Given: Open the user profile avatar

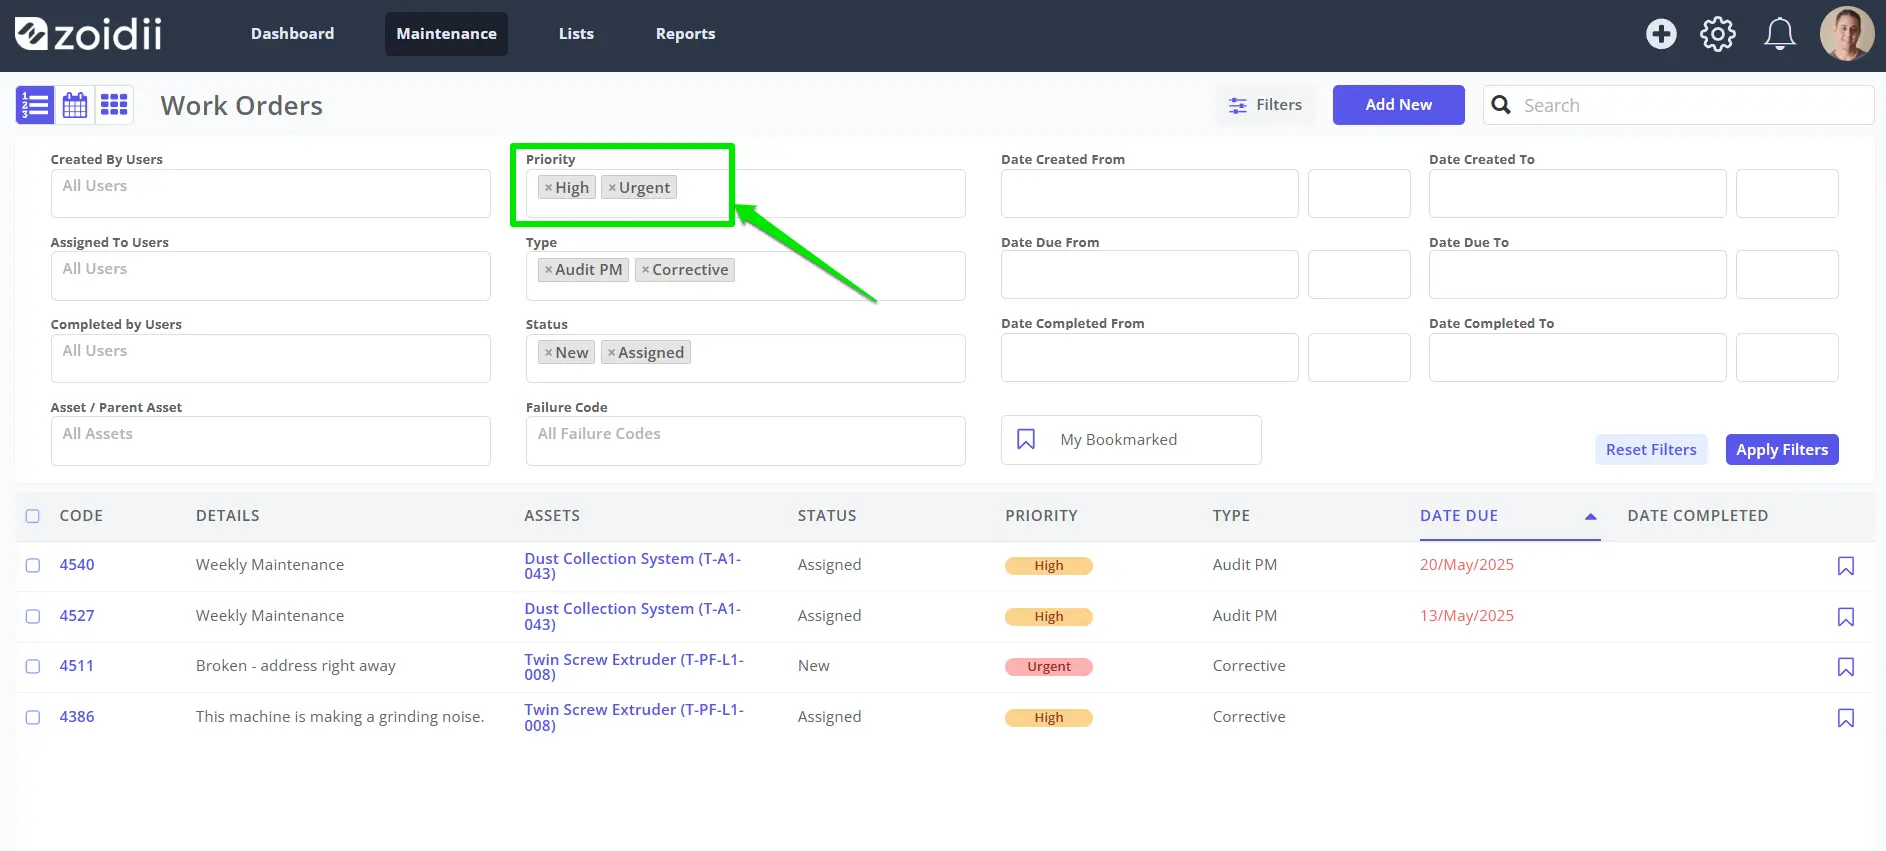Looking at the screenshot, I should [x=1847, y=34].
